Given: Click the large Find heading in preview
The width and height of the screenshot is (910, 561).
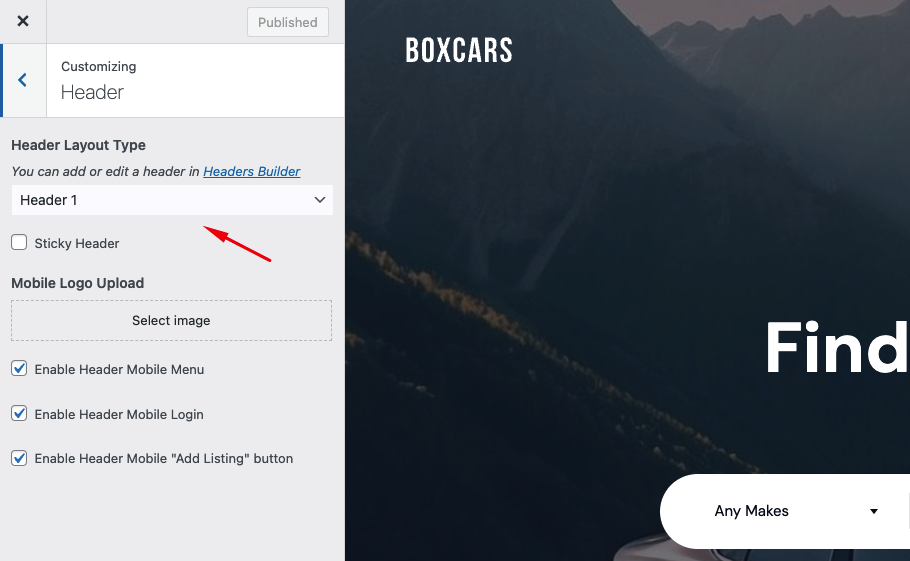Looking at the screenshot, I should pos(836,348).
